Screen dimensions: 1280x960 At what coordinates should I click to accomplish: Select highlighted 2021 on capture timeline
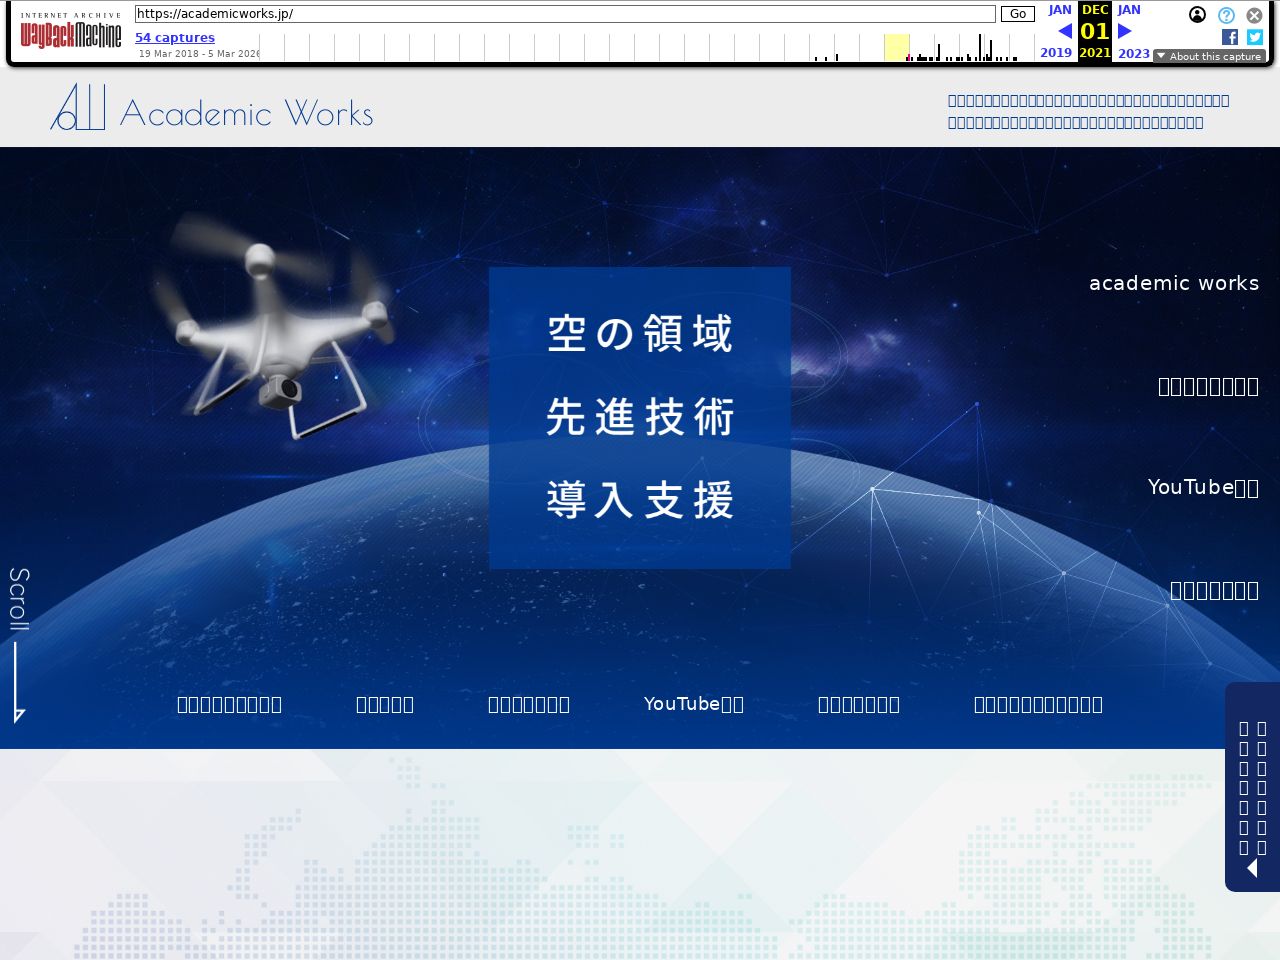pos(1095,52)
